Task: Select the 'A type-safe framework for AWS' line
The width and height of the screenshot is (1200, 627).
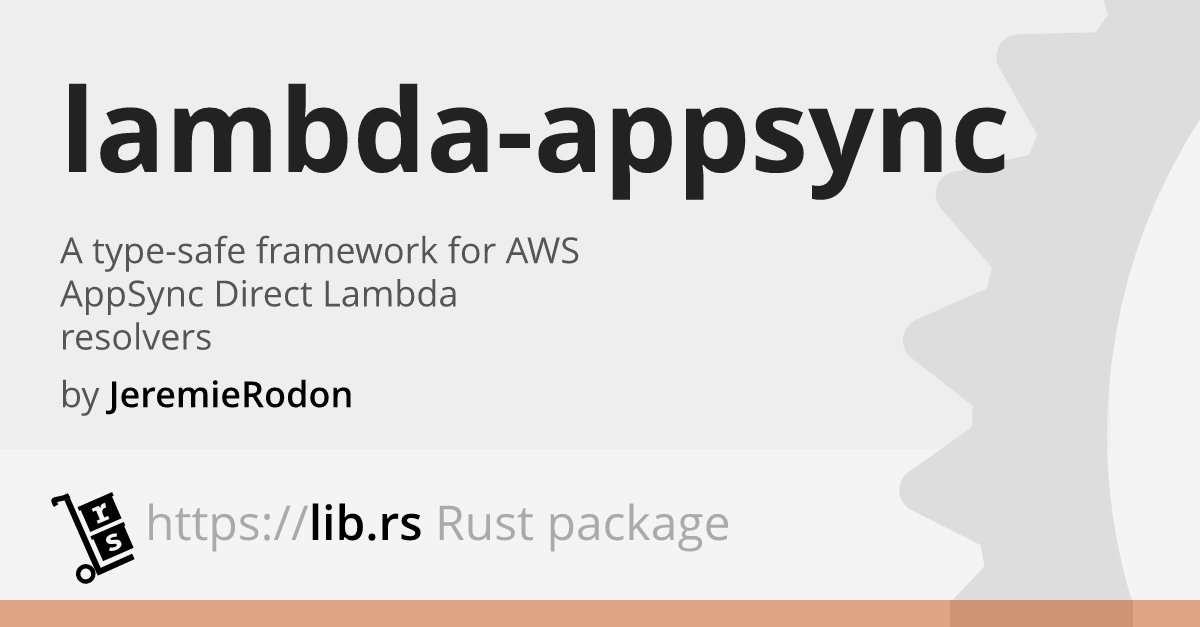Action: (x=320, y=252)
